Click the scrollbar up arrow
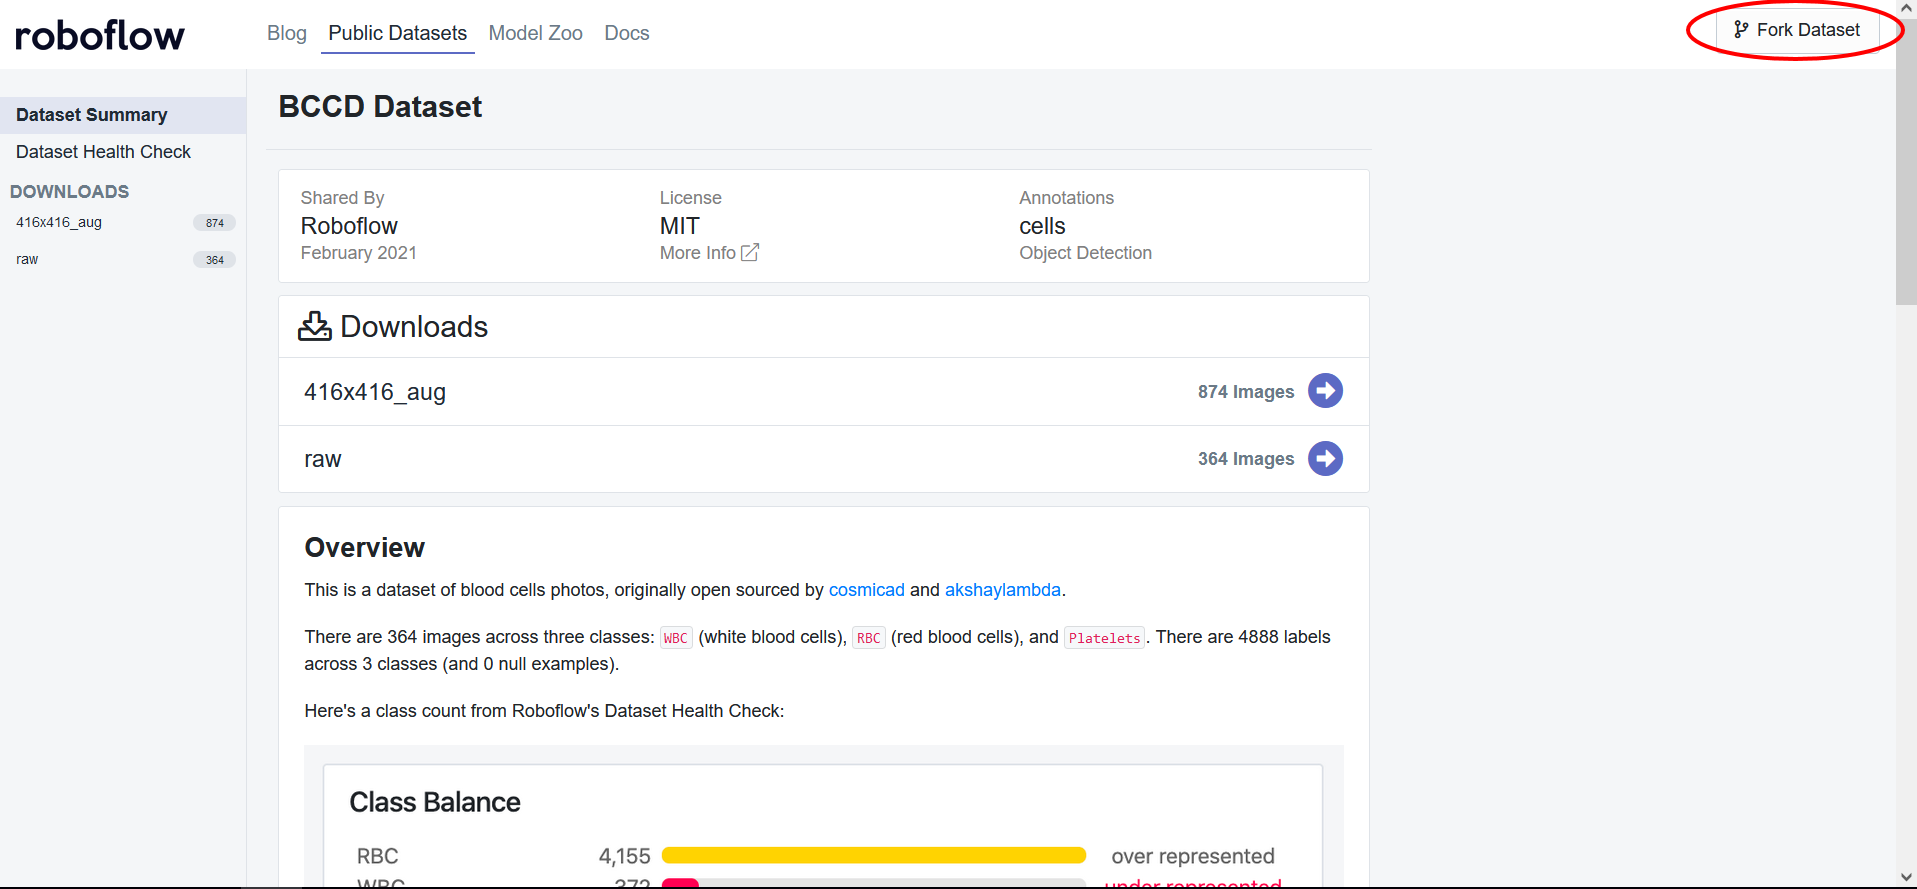 pyautogui.click(x=1906, y=8)
